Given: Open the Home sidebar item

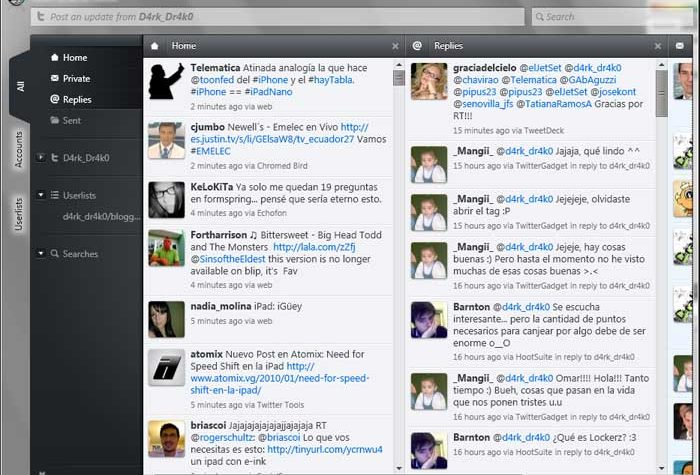Looking at the screenshot, I should point(69,58).
